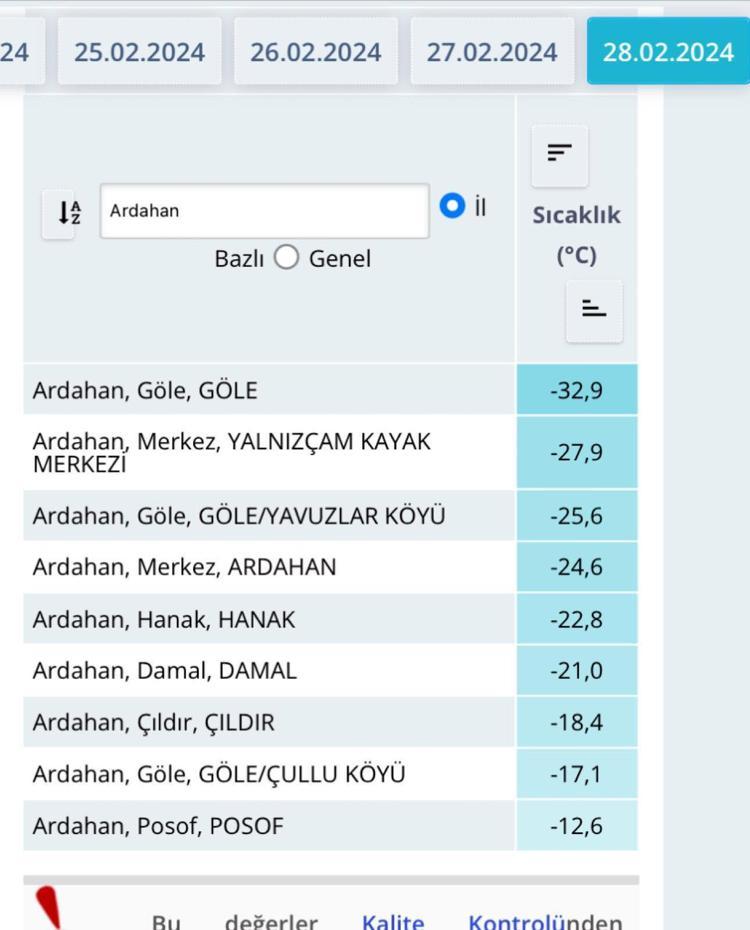
Task: Click the Ardahan search input field
Action: [x=264, y=211]
